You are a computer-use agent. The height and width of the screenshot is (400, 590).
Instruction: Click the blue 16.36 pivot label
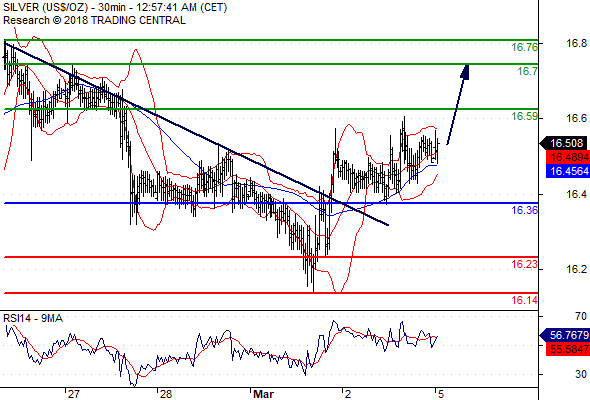click(525, 210)
